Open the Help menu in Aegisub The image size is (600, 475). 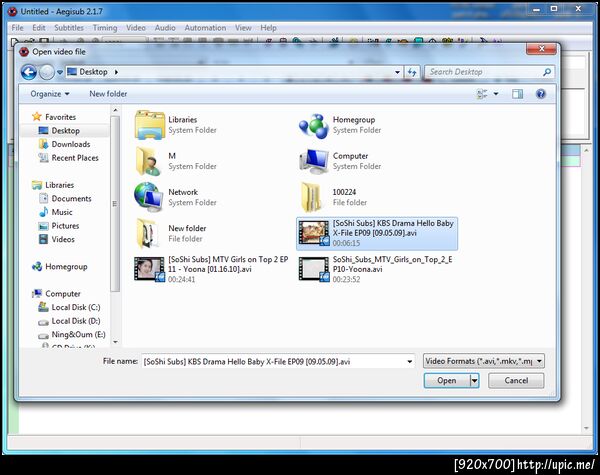tap(268, 28)
